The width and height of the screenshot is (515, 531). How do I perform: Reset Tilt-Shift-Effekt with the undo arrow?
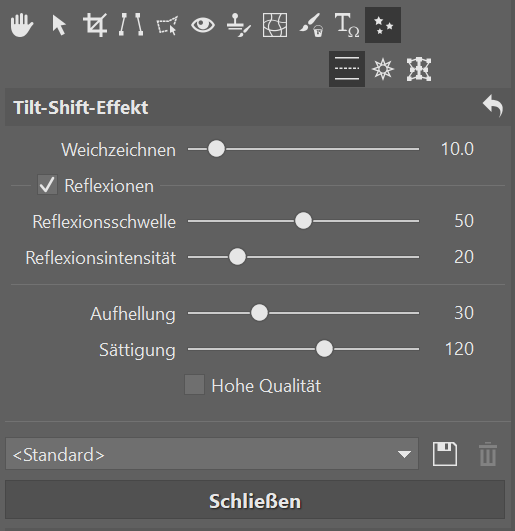click(493, 106)
